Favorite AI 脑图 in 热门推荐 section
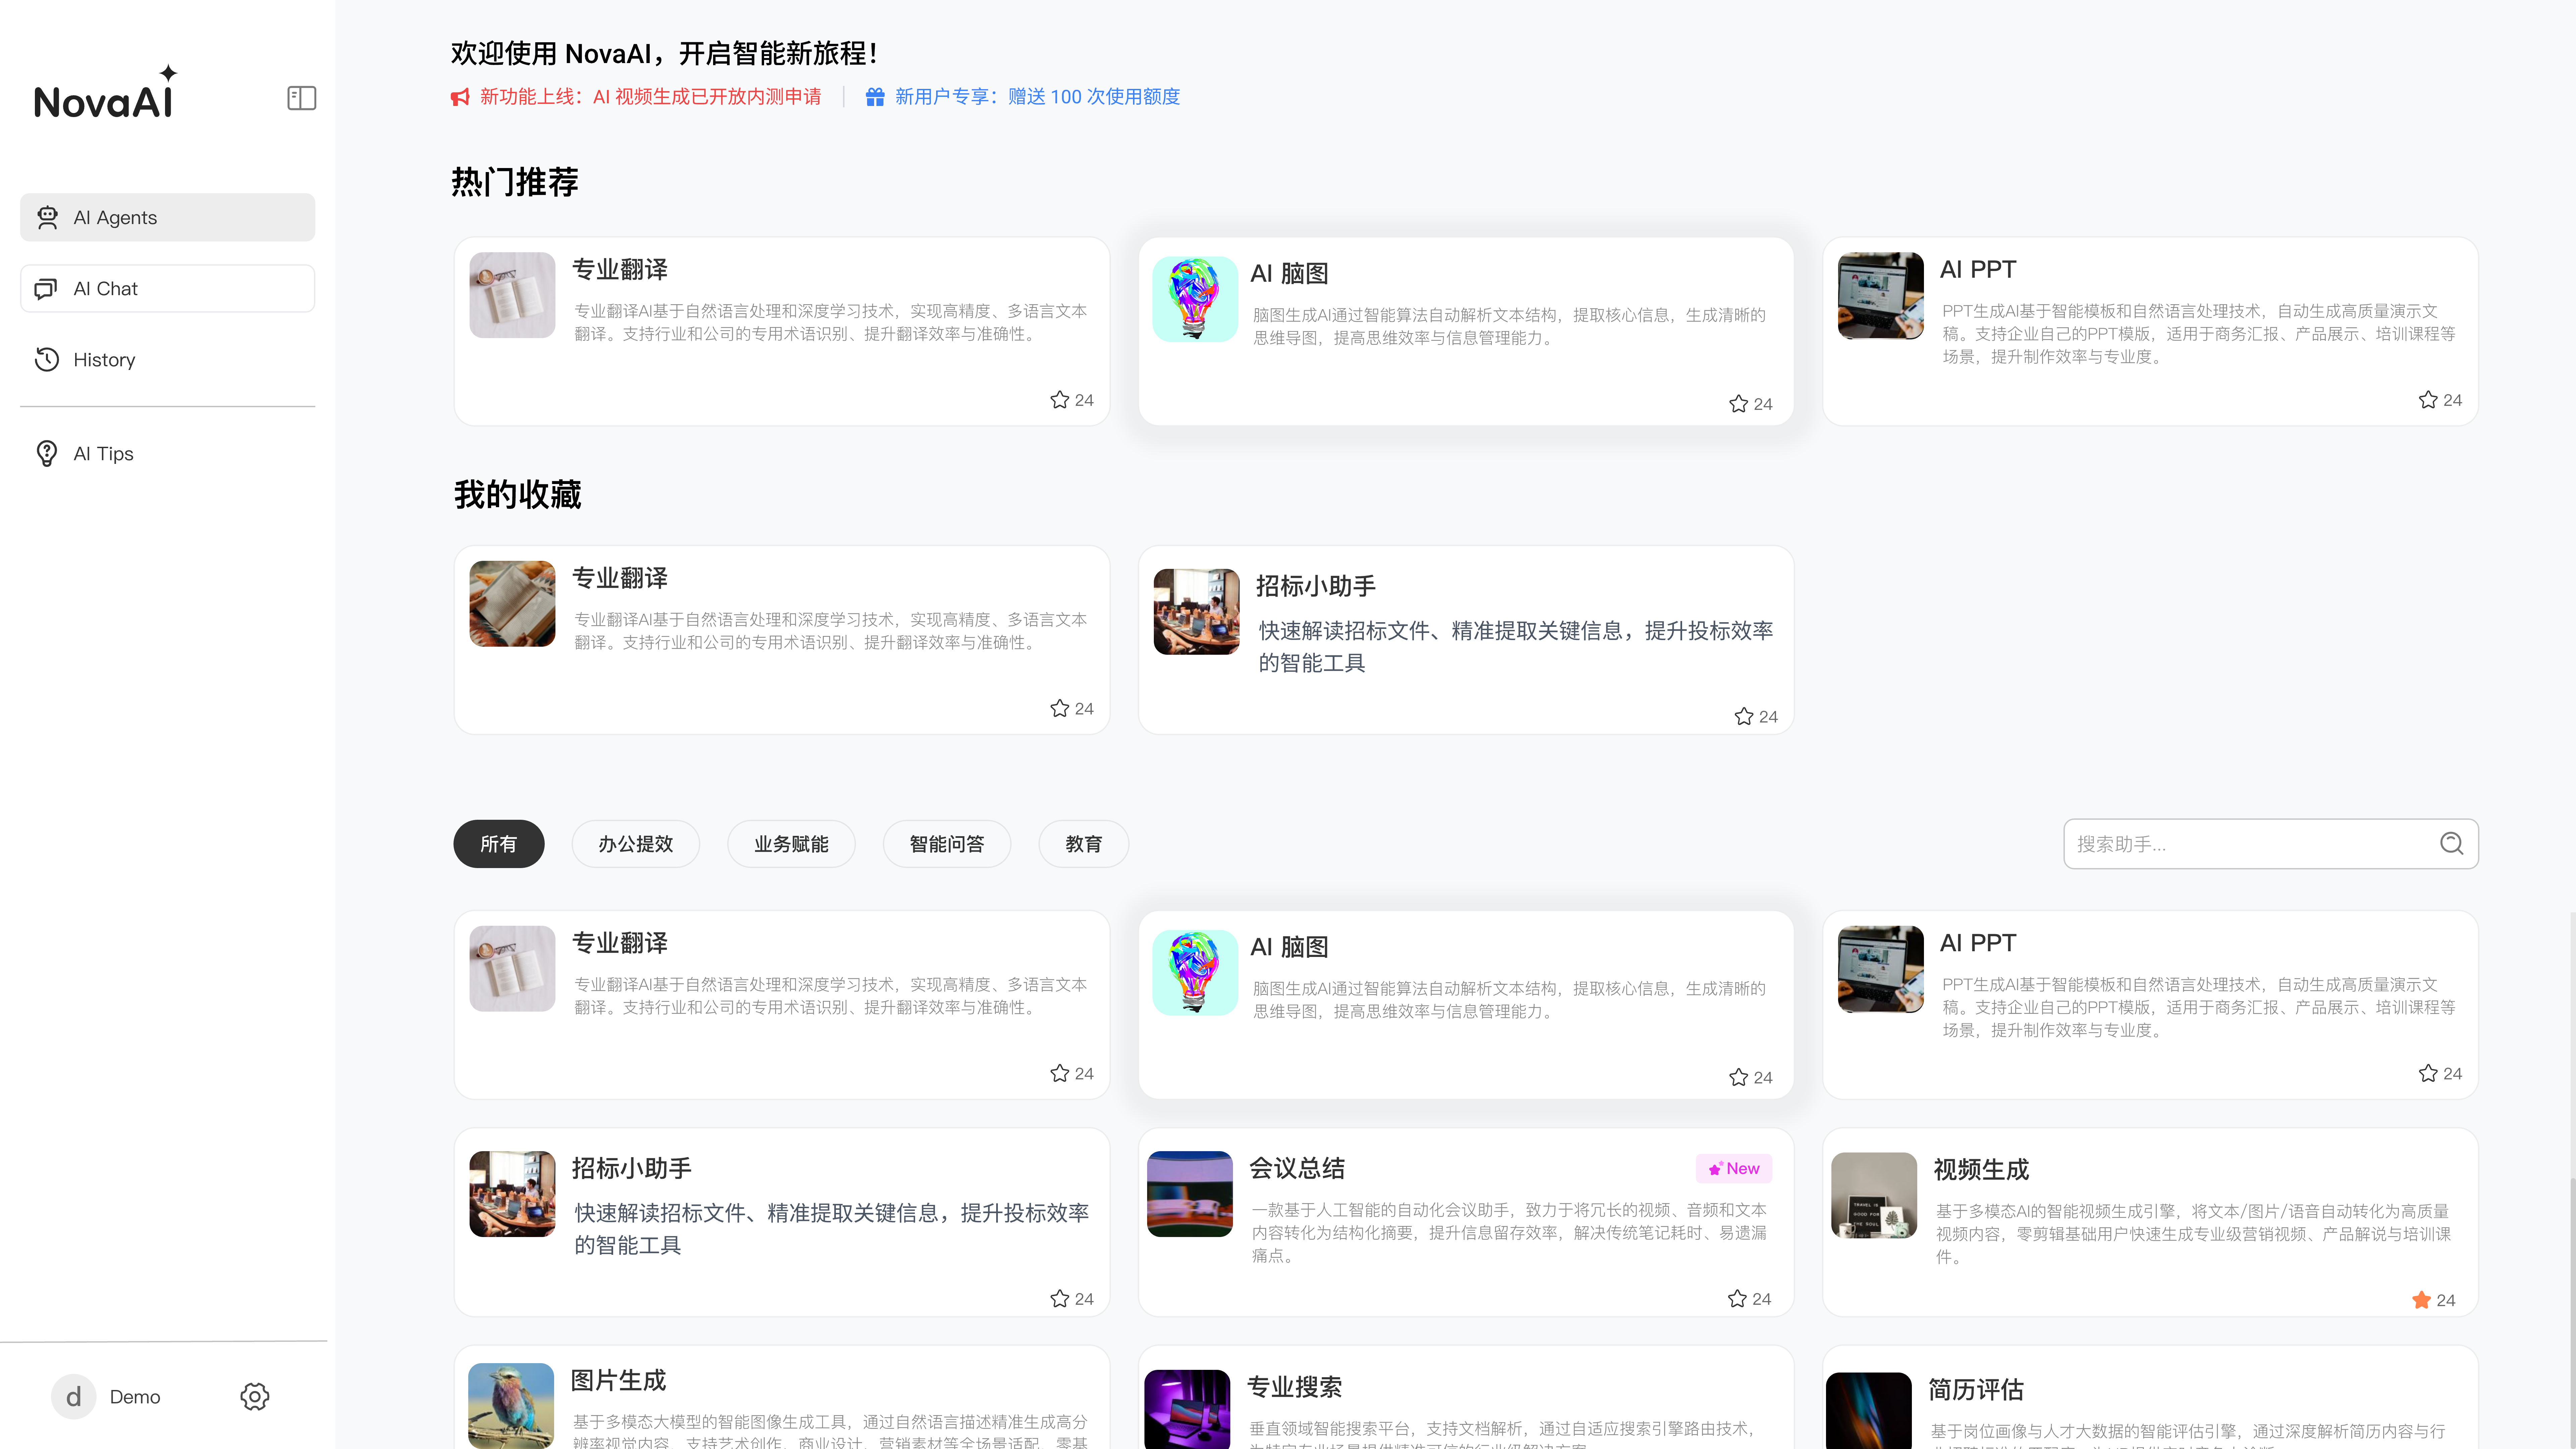Image resolution: width=2576 pixels, height=1449 pixels. pos(1739,404)
